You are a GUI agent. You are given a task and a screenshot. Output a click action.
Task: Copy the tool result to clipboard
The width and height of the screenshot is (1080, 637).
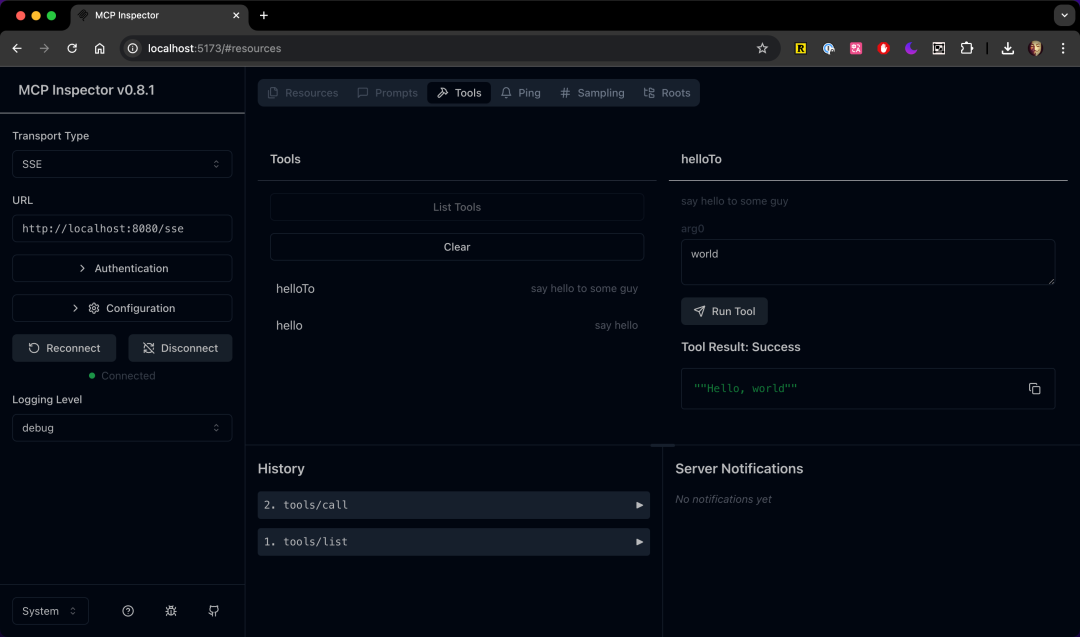(1034, 389)
